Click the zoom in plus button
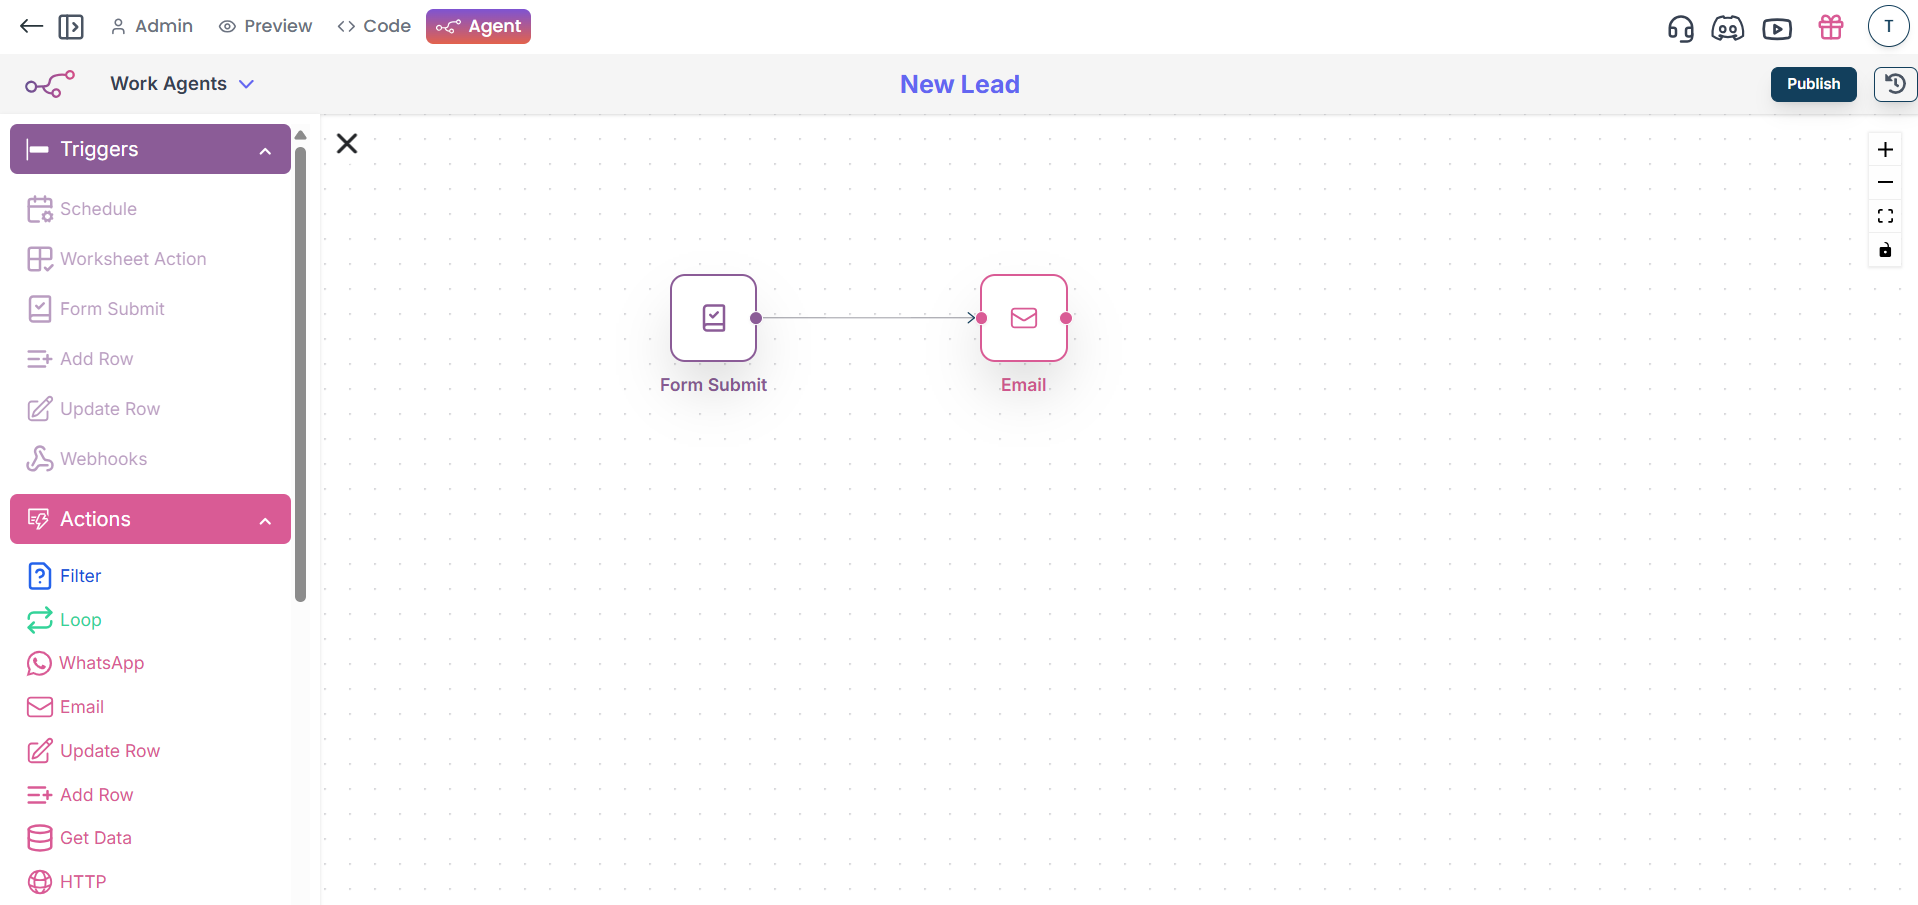Image resolution: width=1918 pixels, height=905 pixels. pos(1885,150)
